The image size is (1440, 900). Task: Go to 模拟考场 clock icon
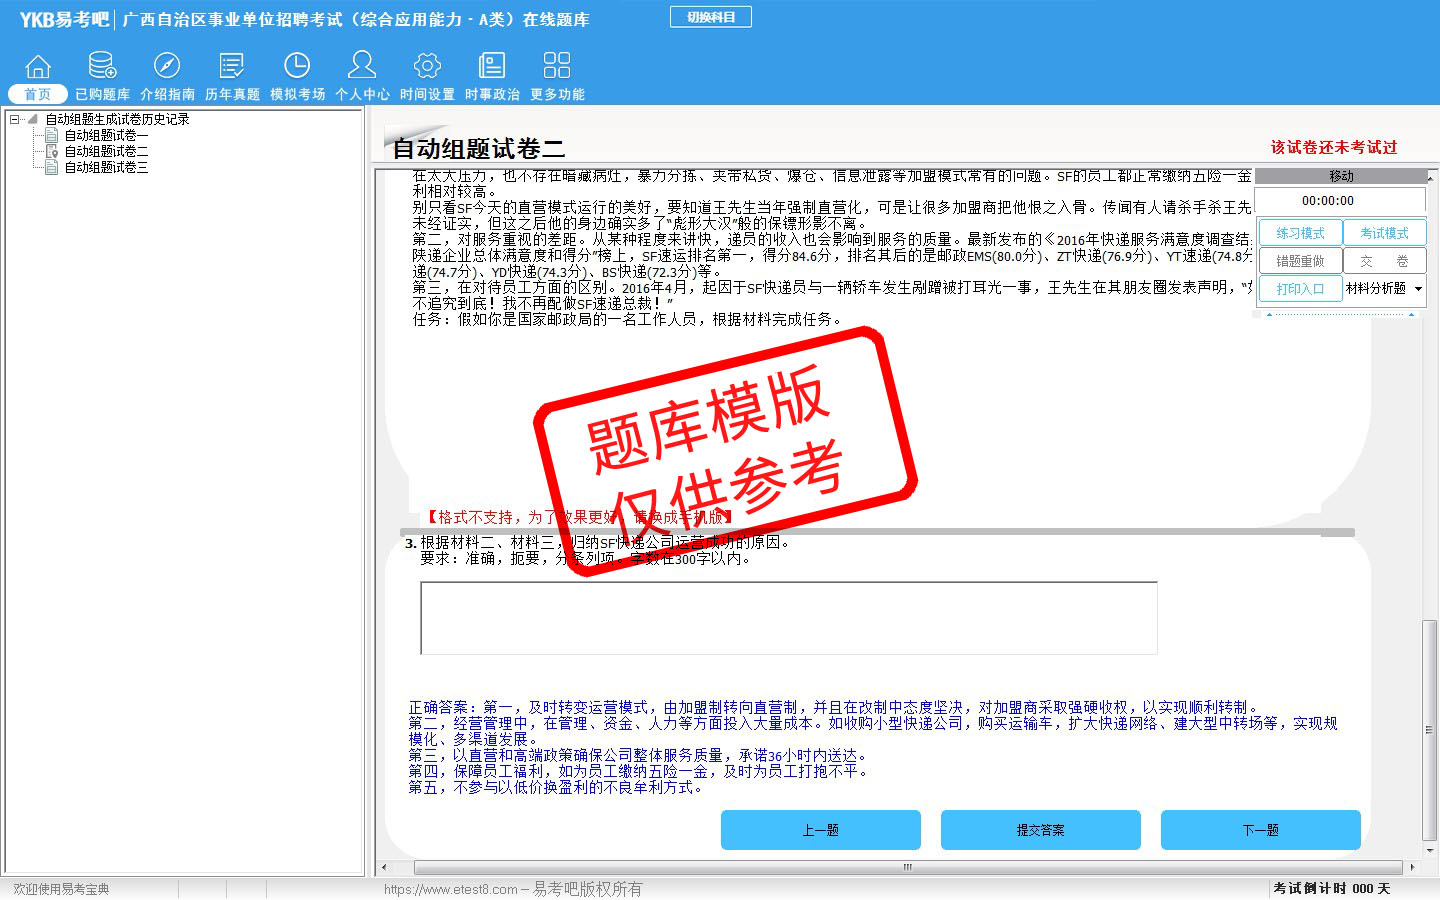297,67
